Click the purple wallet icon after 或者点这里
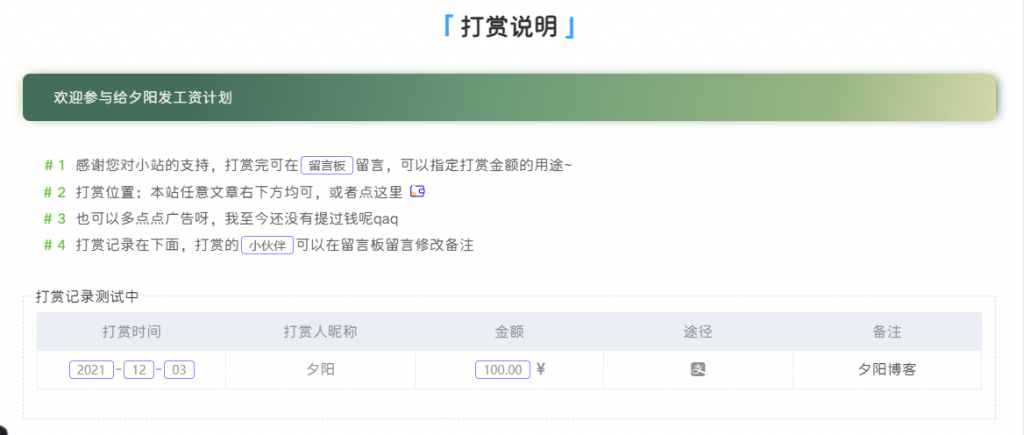The height and width of the screenshot is (435, 1024). pyautogui.click(x=418, y=191)
